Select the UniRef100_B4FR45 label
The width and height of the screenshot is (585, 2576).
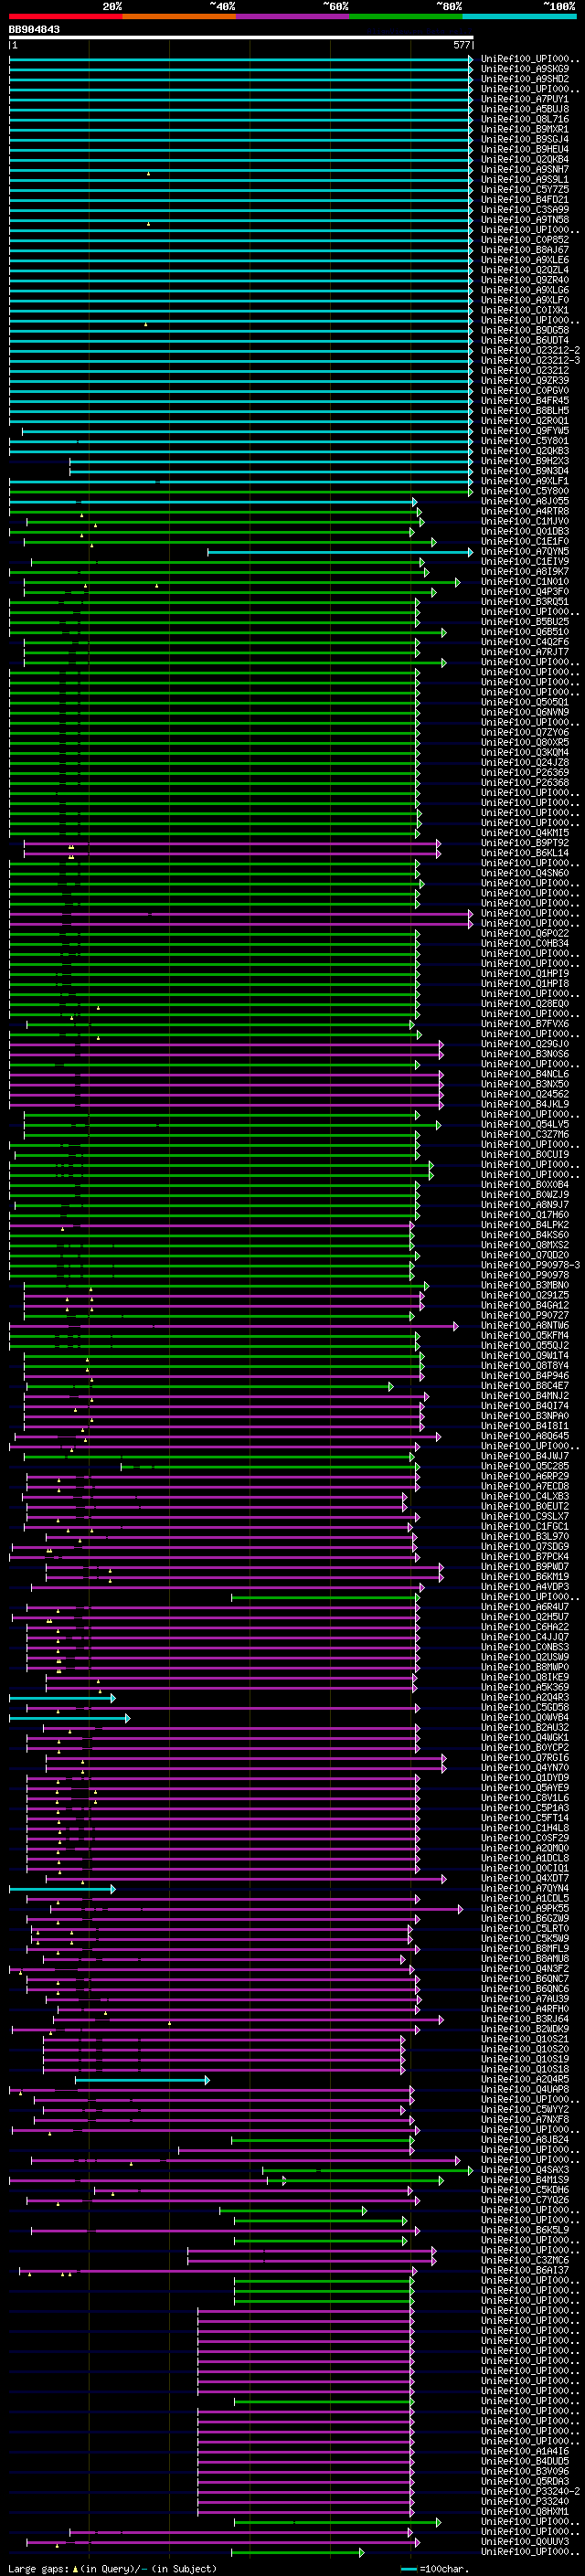point(524,400)
